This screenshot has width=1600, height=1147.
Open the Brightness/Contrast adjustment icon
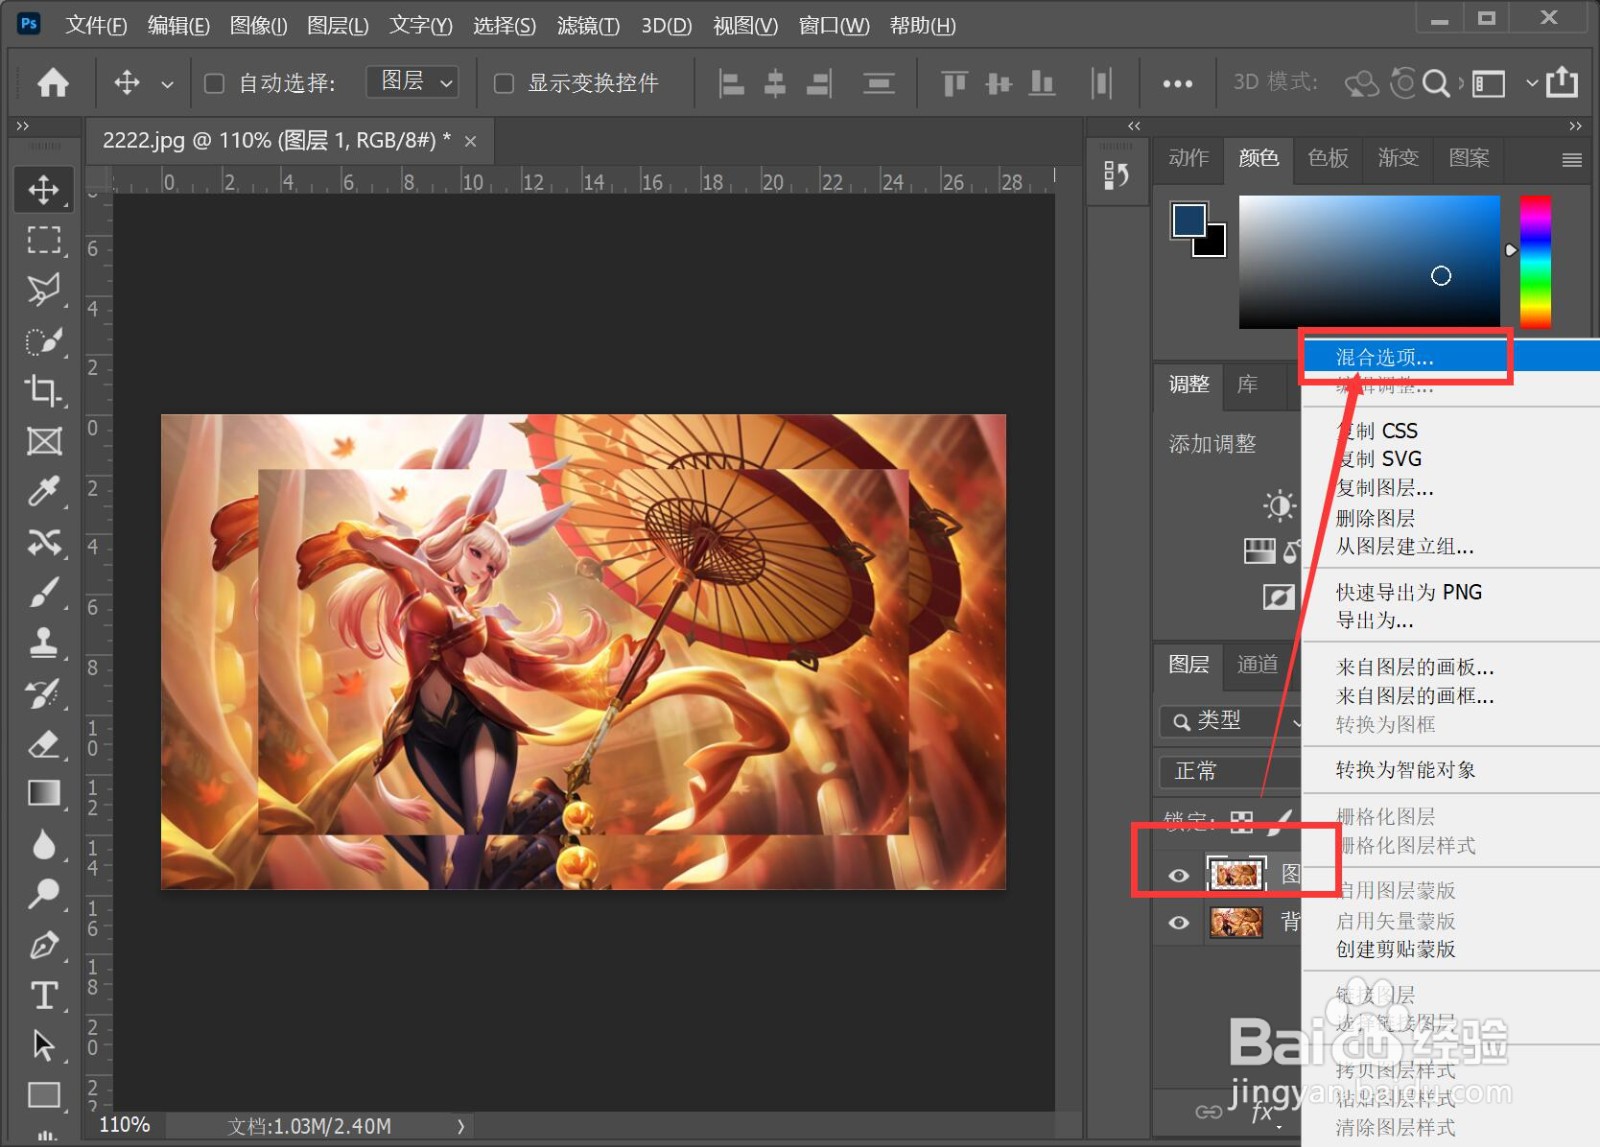pyautogui.click(x=1279, y=505)
